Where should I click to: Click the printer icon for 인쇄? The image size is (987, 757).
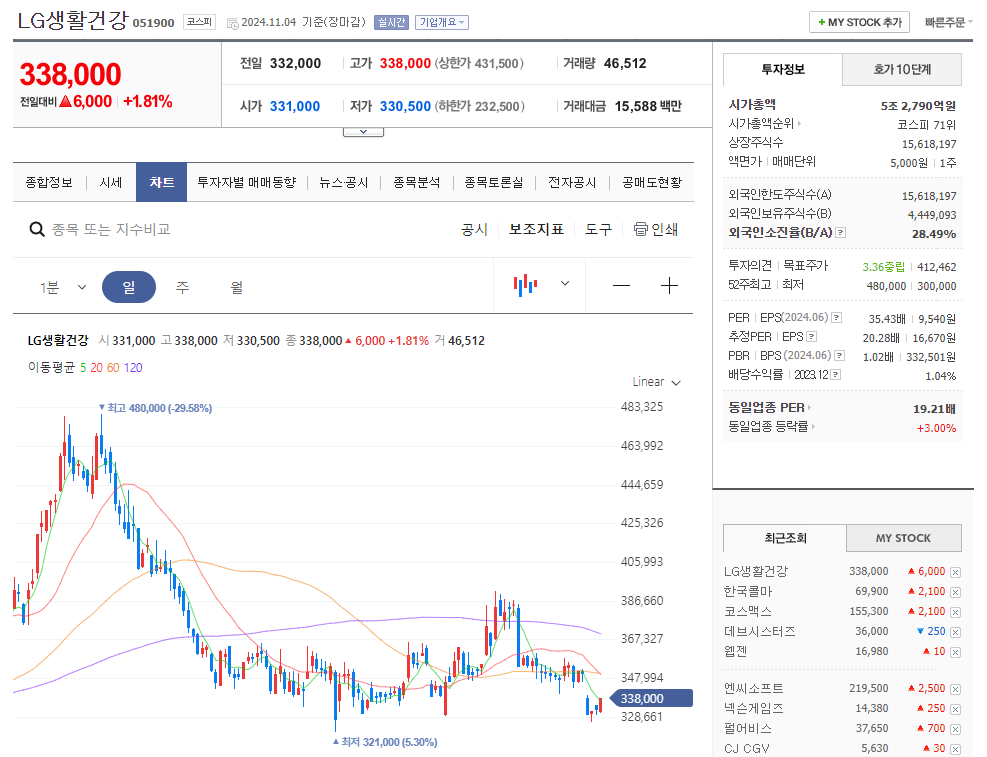click(640, 229)
